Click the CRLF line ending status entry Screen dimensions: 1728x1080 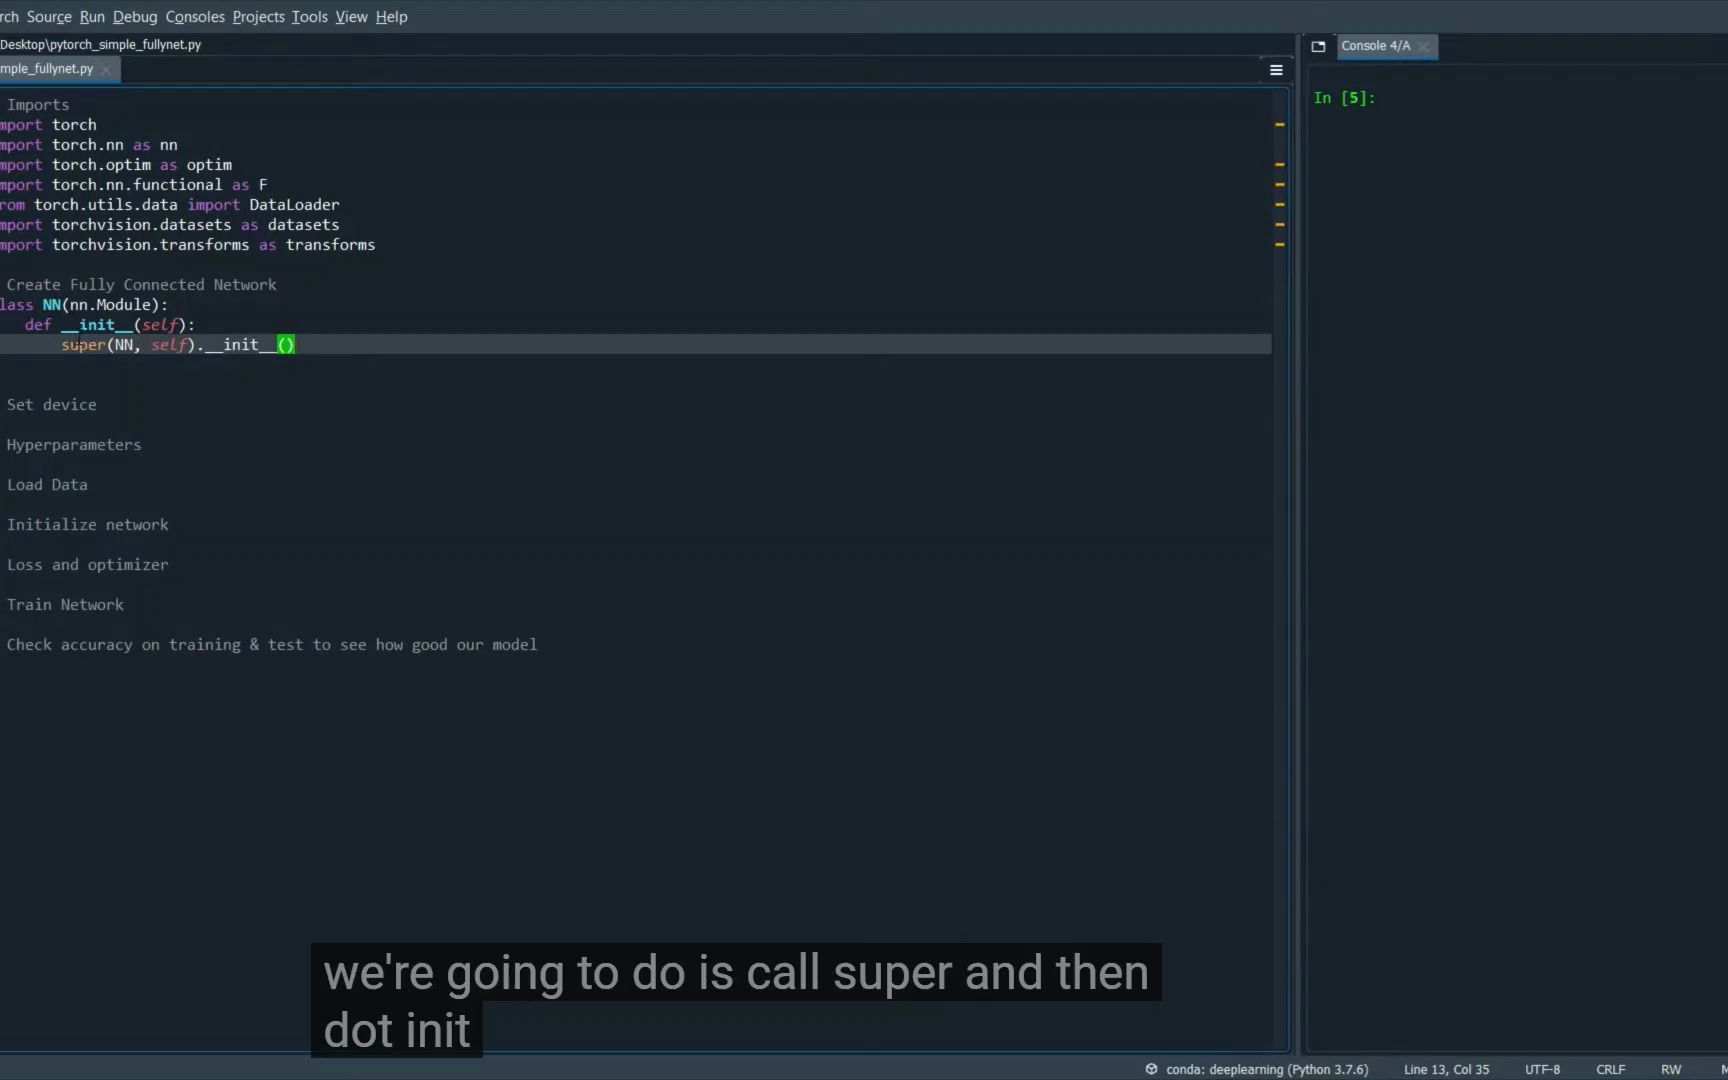(x=1610, y=1069)
